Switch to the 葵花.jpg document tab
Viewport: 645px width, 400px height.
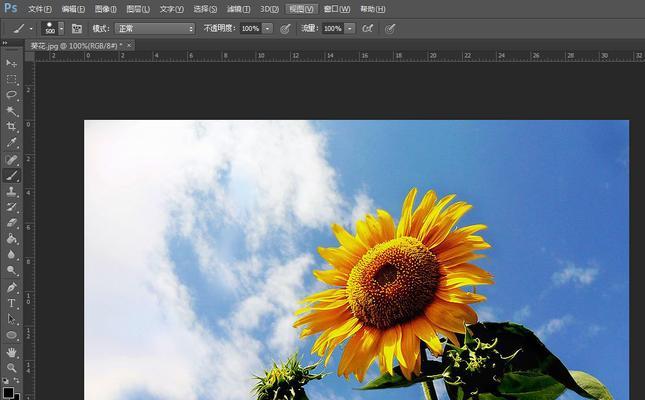coord(75,46)
